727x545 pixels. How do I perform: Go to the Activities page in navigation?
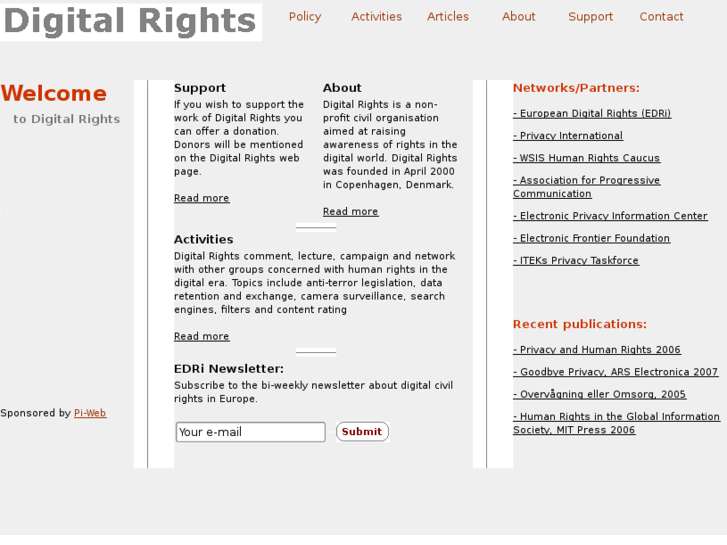click(x=376, y=17)
